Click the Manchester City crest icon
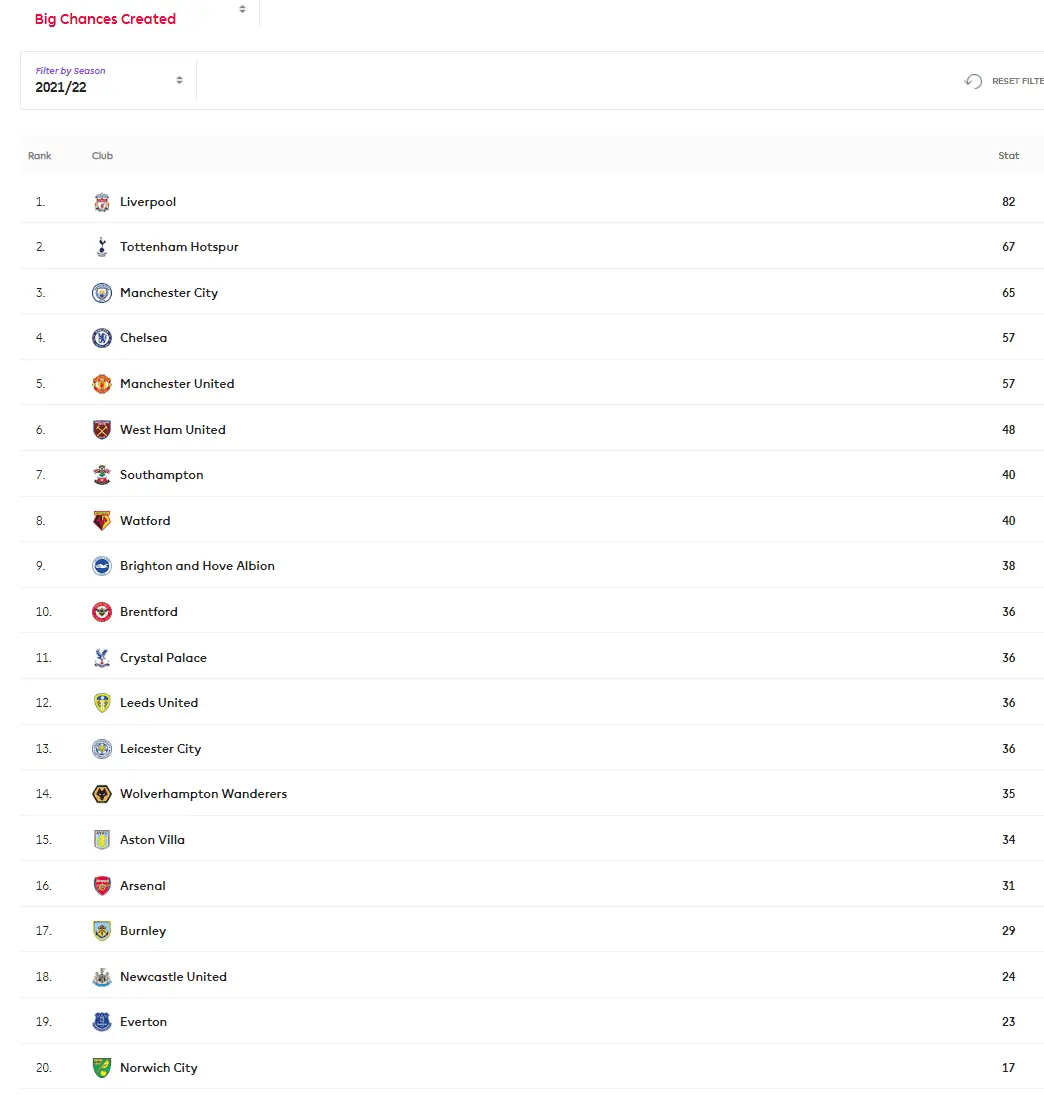 coord(102,293)
